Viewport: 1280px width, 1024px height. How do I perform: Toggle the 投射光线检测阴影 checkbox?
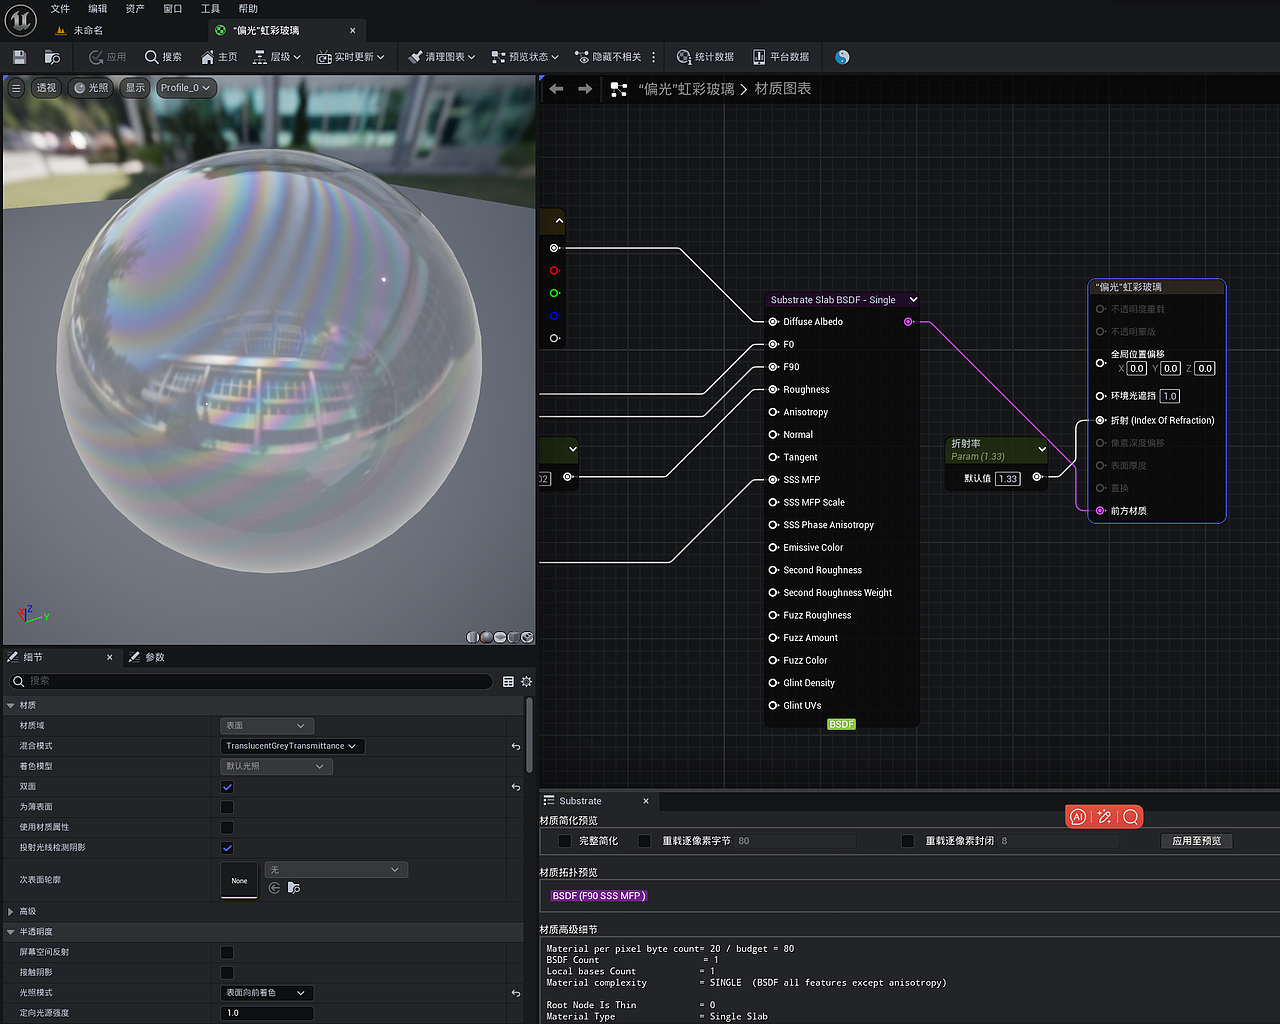(227, 848)
